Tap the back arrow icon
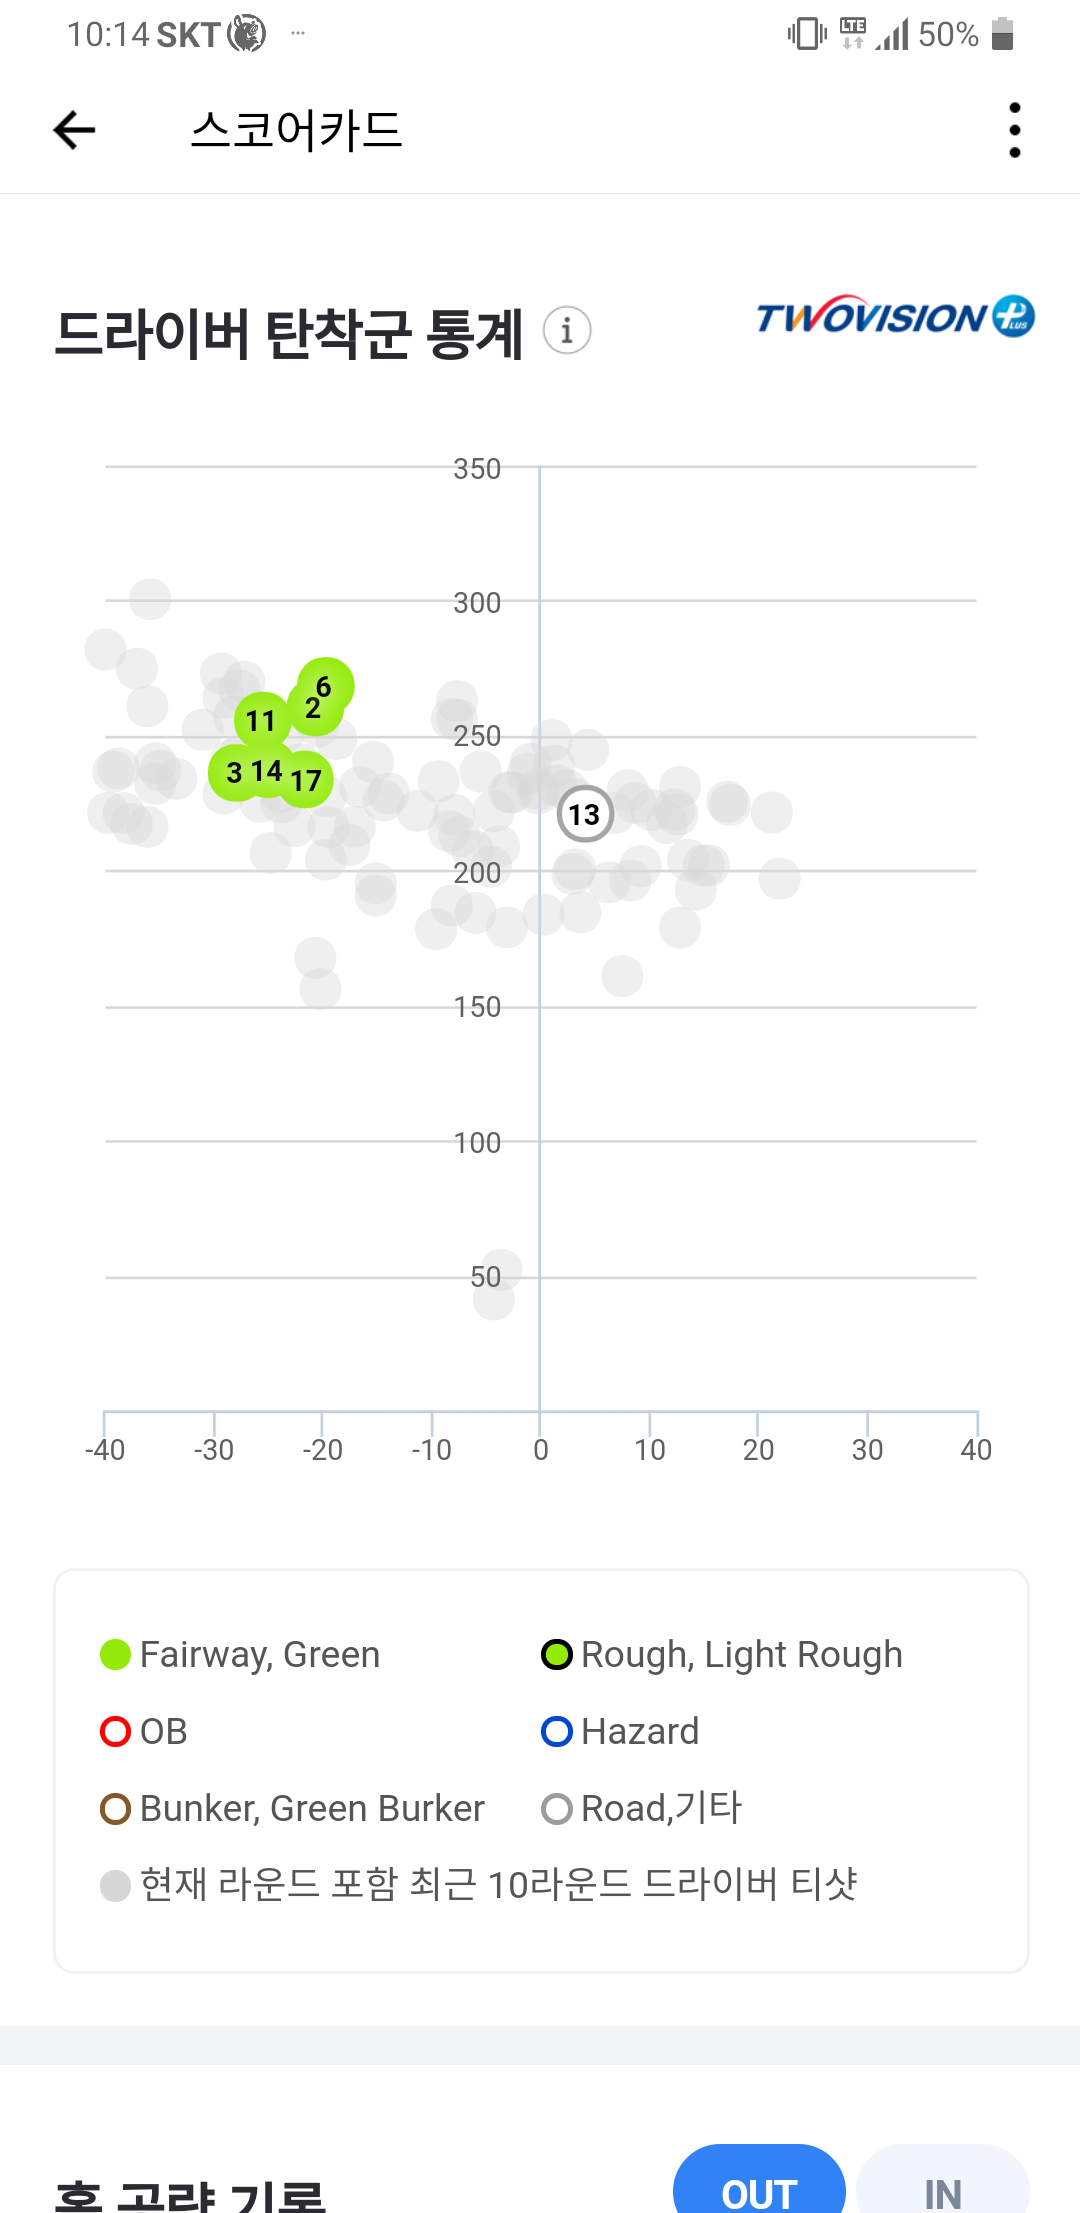Viewport: 1080px width, 2213px height. [74, 130]
